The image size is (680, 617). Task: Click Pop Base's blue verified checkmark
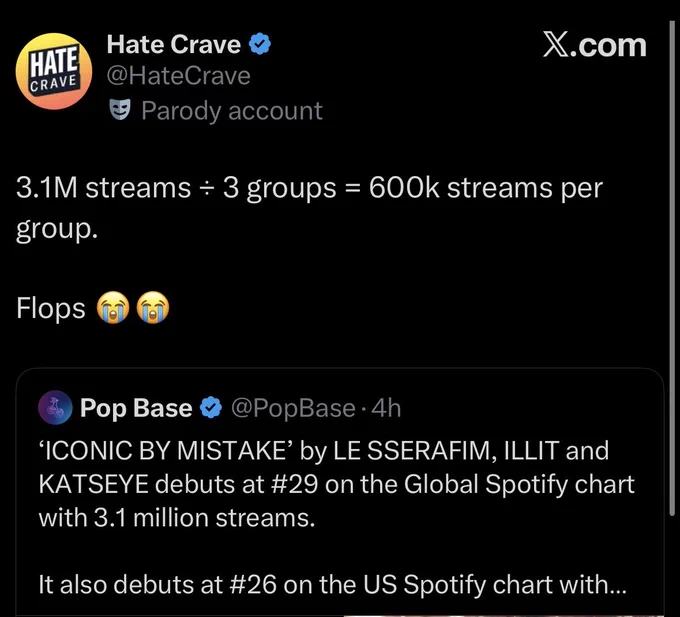coord(211,408)
